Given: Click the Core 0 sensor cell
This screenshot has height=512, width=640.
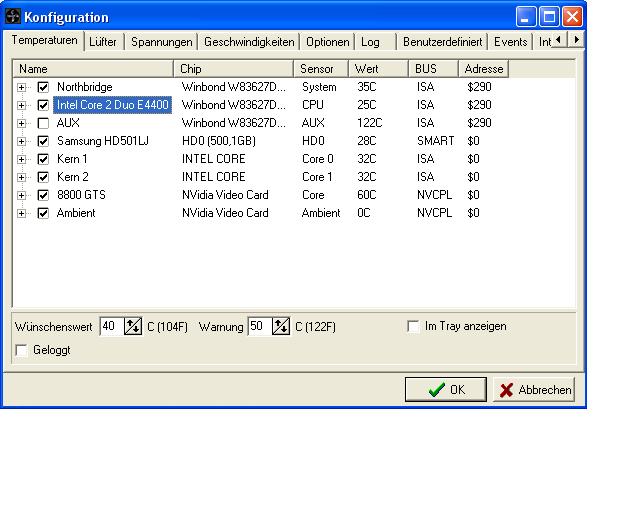Looking at the screenshot, I should pos(318,159).
